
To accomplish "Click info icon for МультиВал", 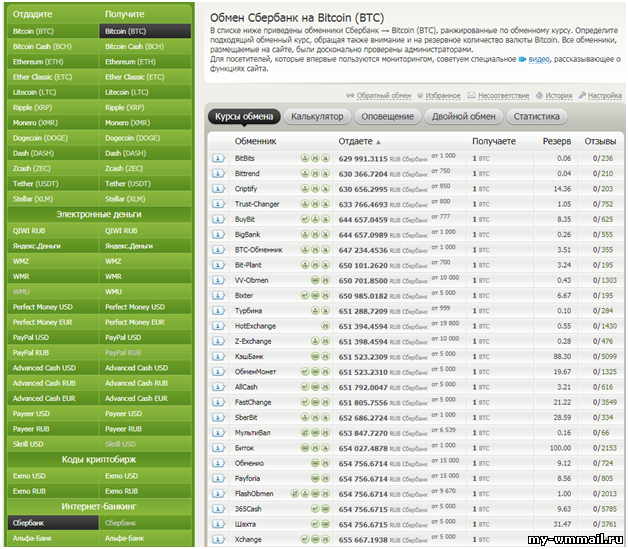I will tap(218, 432).
